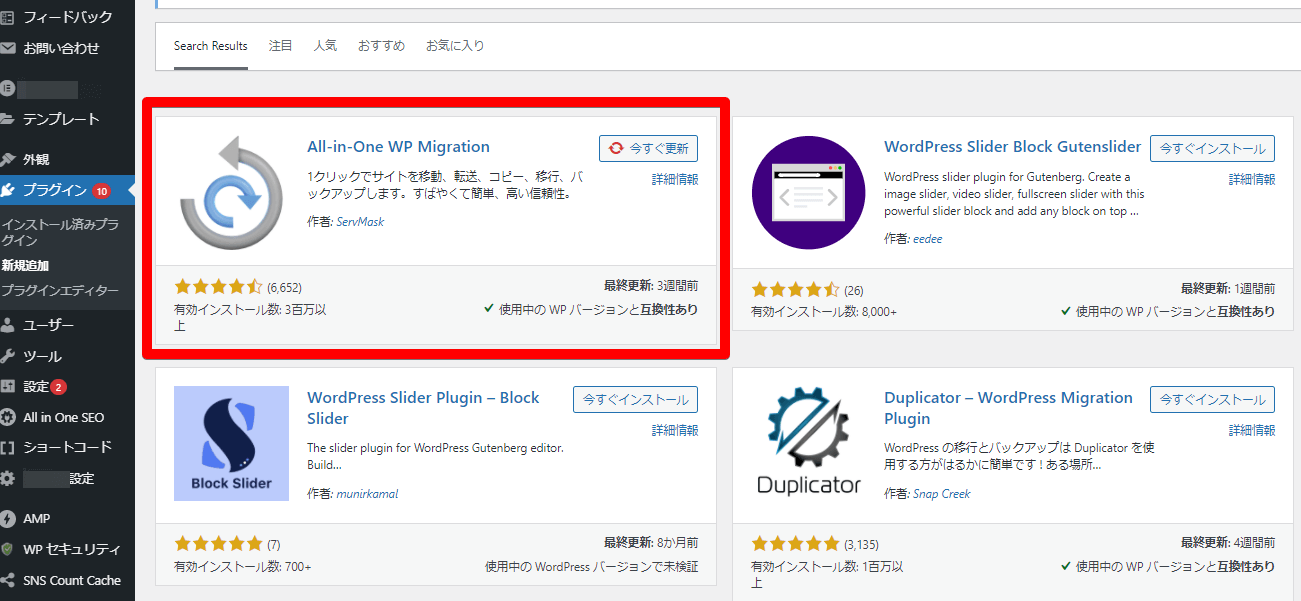This screenshot has width=1301, height=601.
Task: Open Duplicator – WordPress Migration Plugin title
Action: (1008, 408)
